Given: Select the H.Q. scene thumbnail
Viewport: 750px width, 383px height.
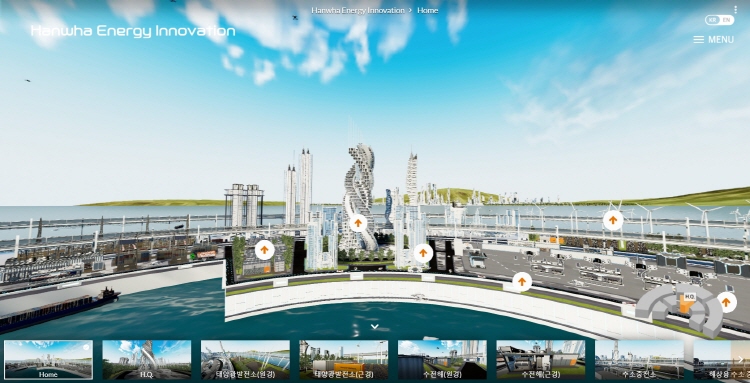Looking at the screenshot, I should point(146,360).
